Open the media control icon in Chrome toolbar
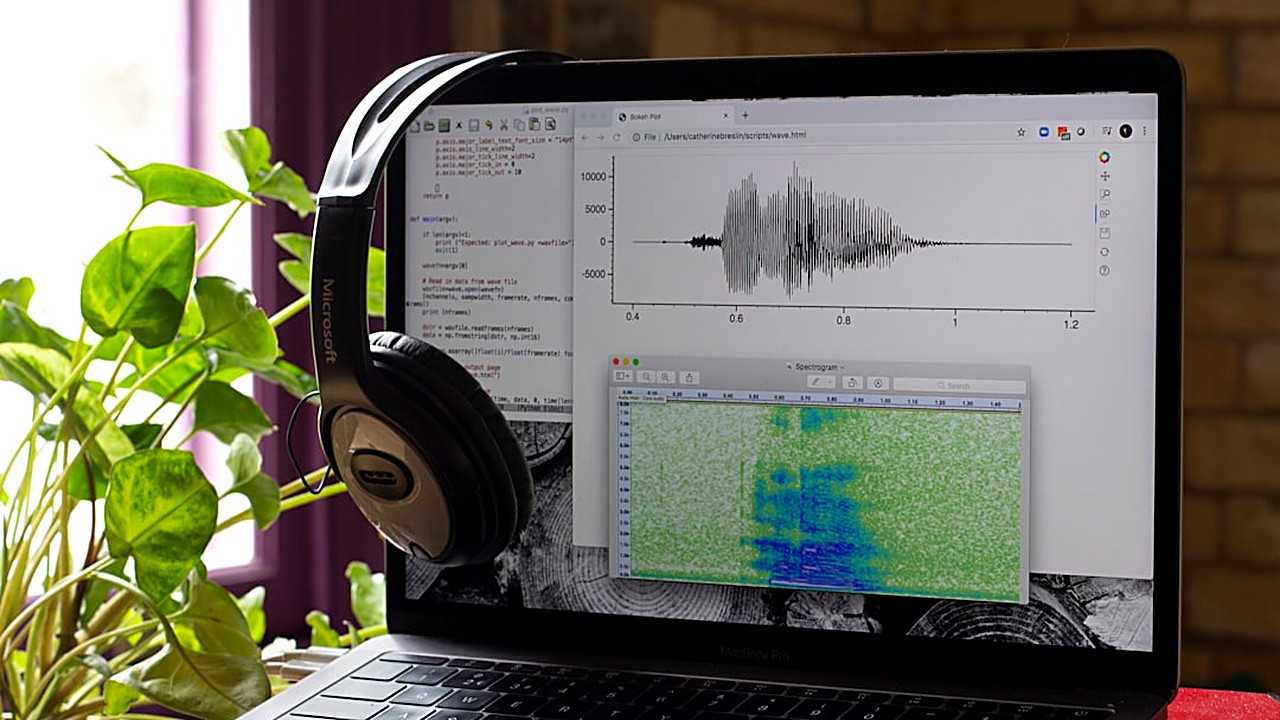Image resolution: width=1280 pixels, height=720 pixels. click(1107, 131)
